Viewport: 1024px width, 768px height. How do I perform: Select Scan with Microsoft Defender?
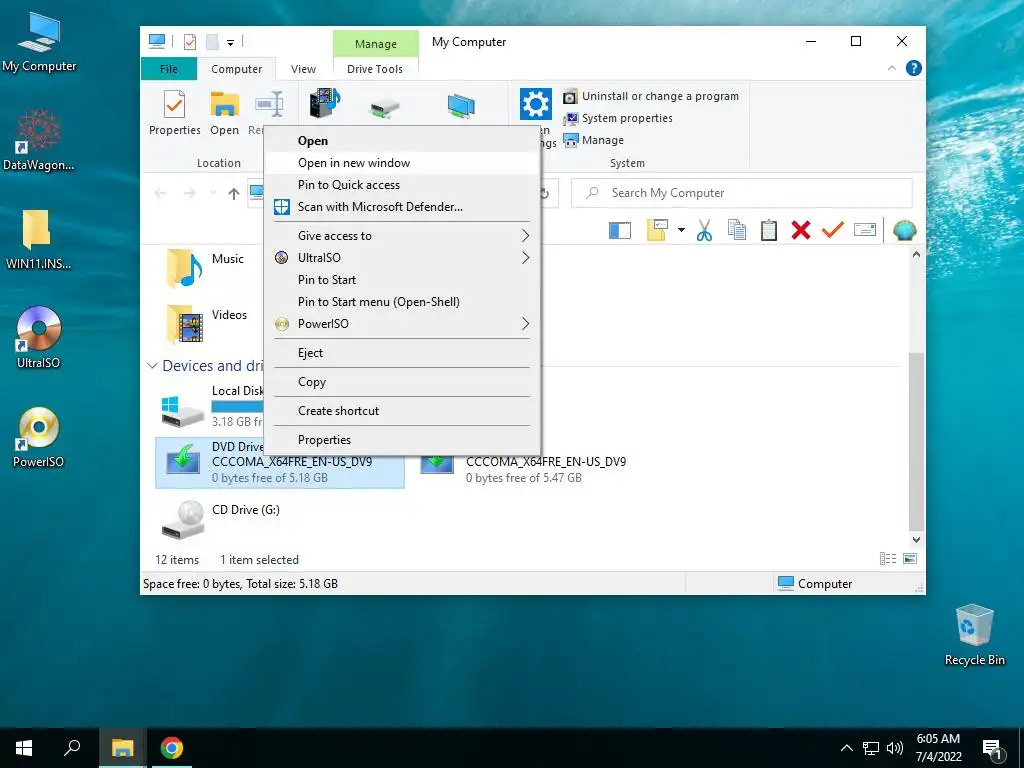tap(402, 207)
